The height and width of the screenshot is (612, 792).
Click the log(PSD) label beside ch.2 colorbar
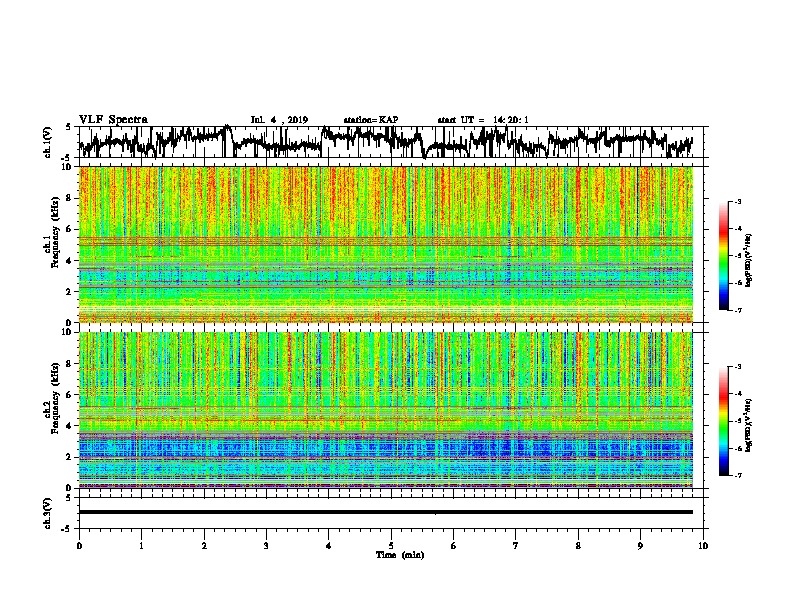[748, 425]
